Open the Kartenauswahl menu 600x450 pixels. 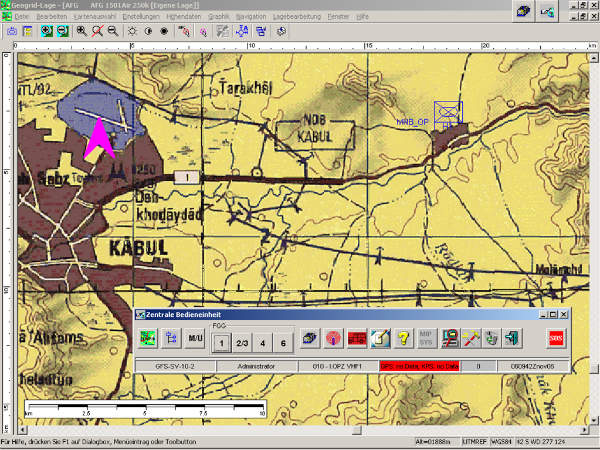[x=94, y=17]
